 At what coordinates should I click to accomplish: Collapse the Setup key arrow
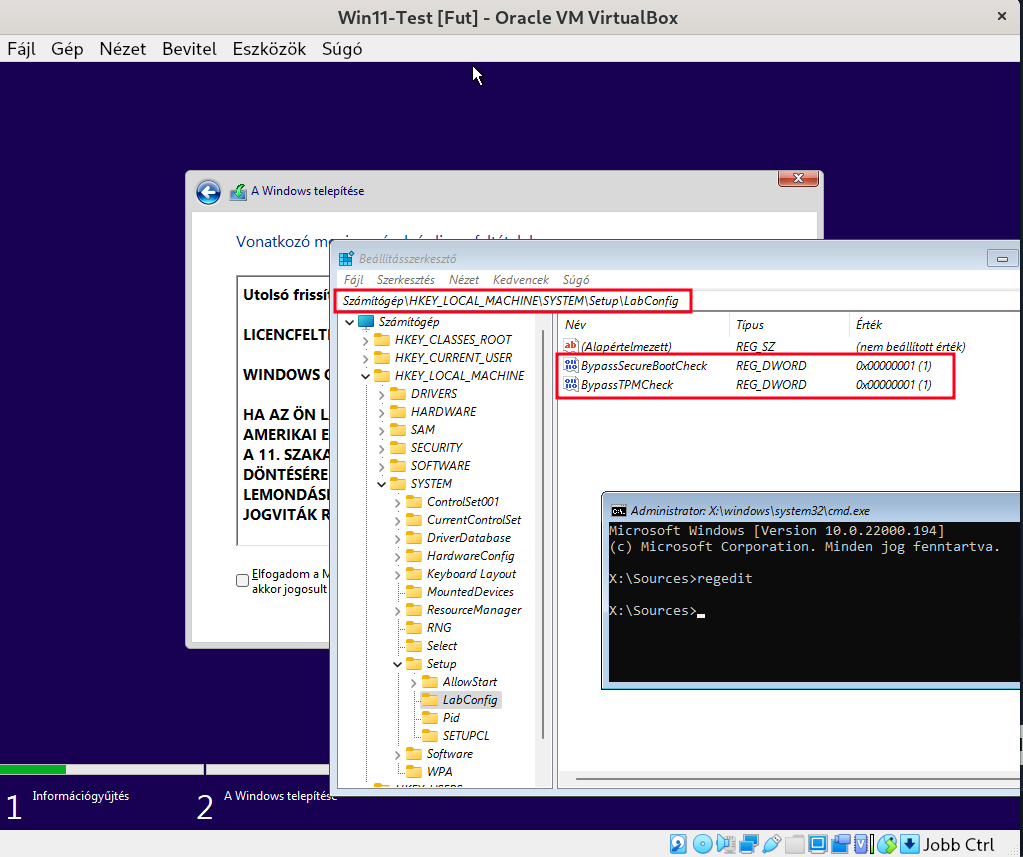(x=397, y=664)
